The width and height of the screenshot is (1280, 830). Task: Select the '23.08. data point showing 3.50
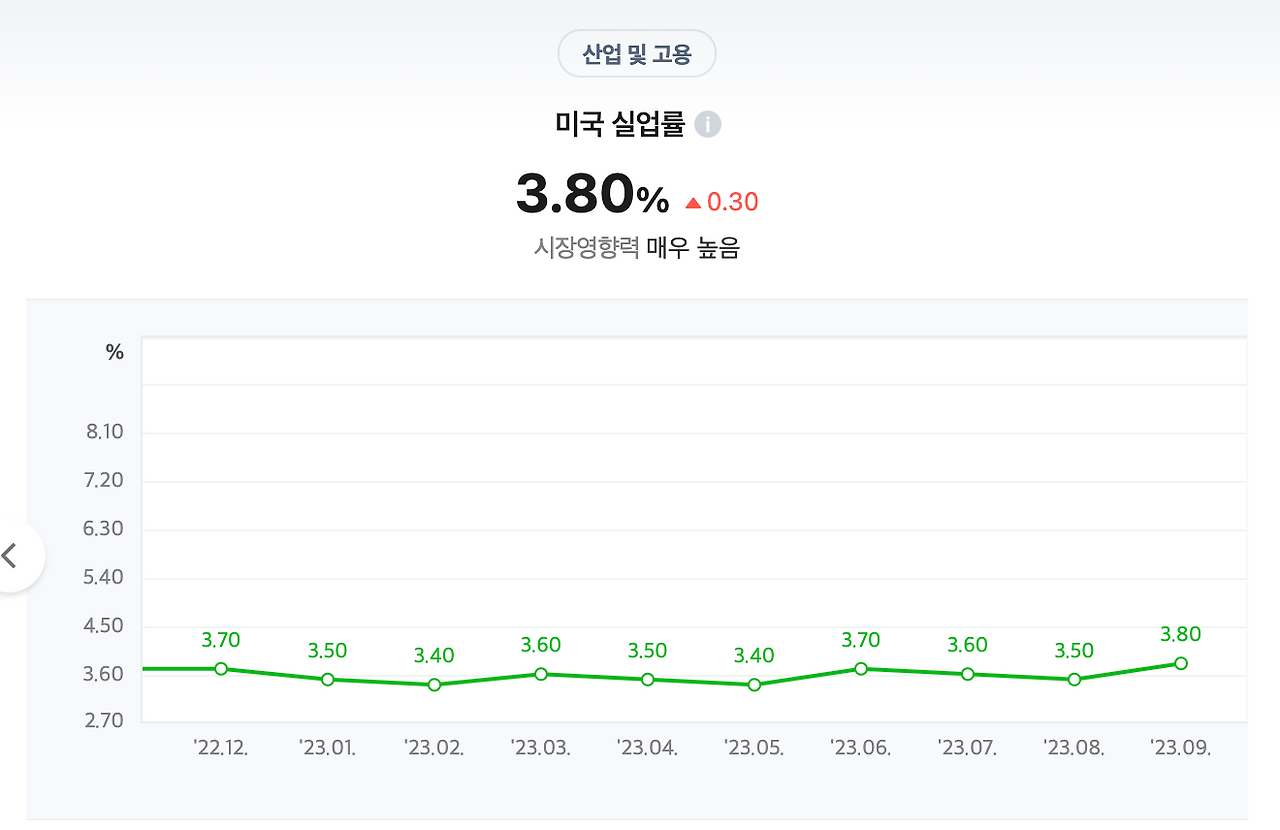[1072, 679]
